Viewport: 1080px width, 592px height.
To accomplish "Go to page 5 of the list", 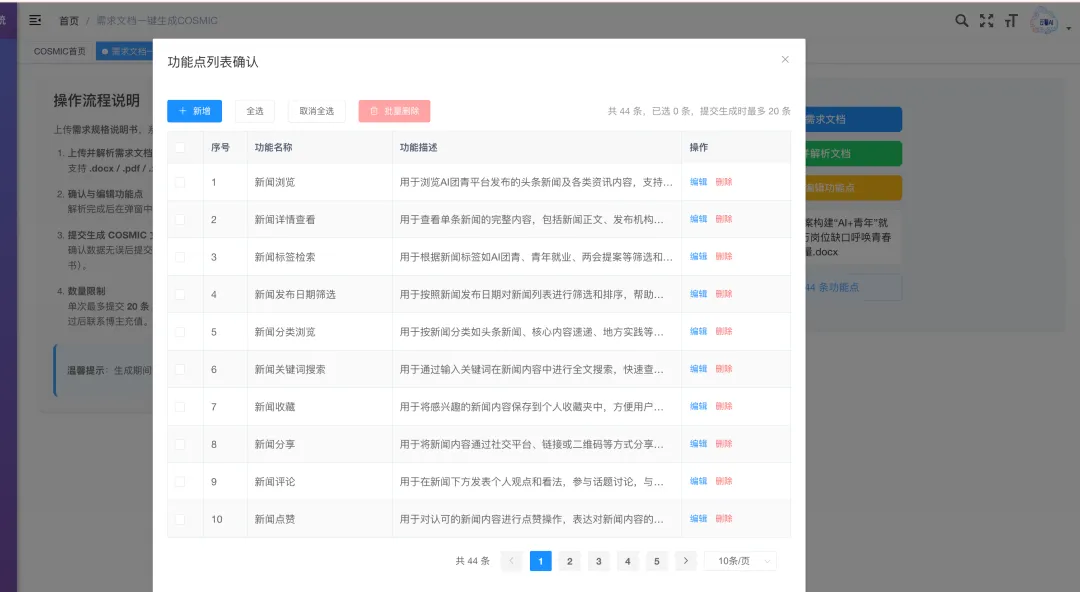I will click(x=656, y=561).
